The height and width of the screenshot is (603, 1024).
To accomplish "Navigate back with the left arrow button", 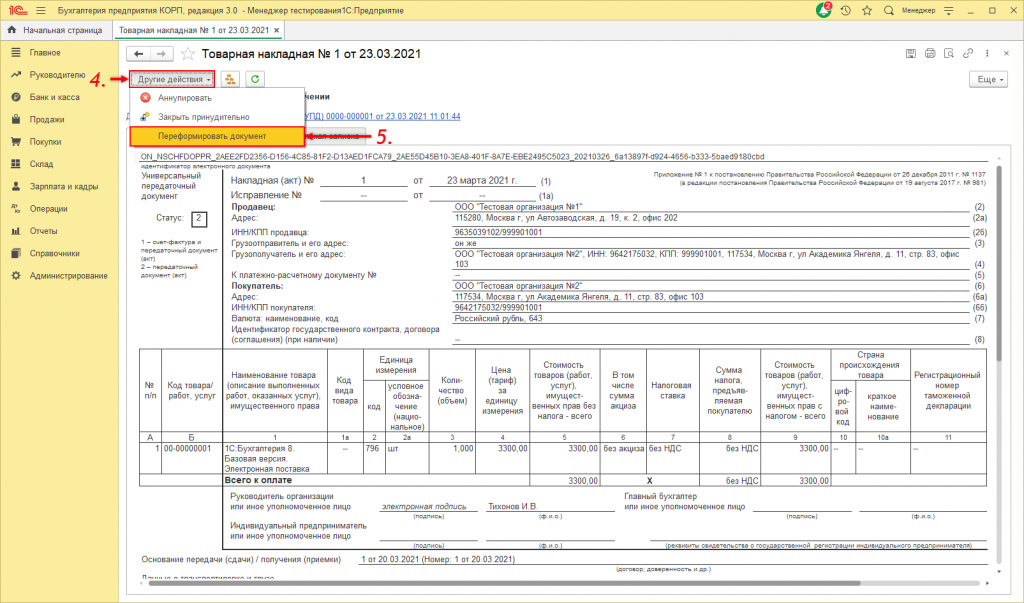I will pos(139,53).
